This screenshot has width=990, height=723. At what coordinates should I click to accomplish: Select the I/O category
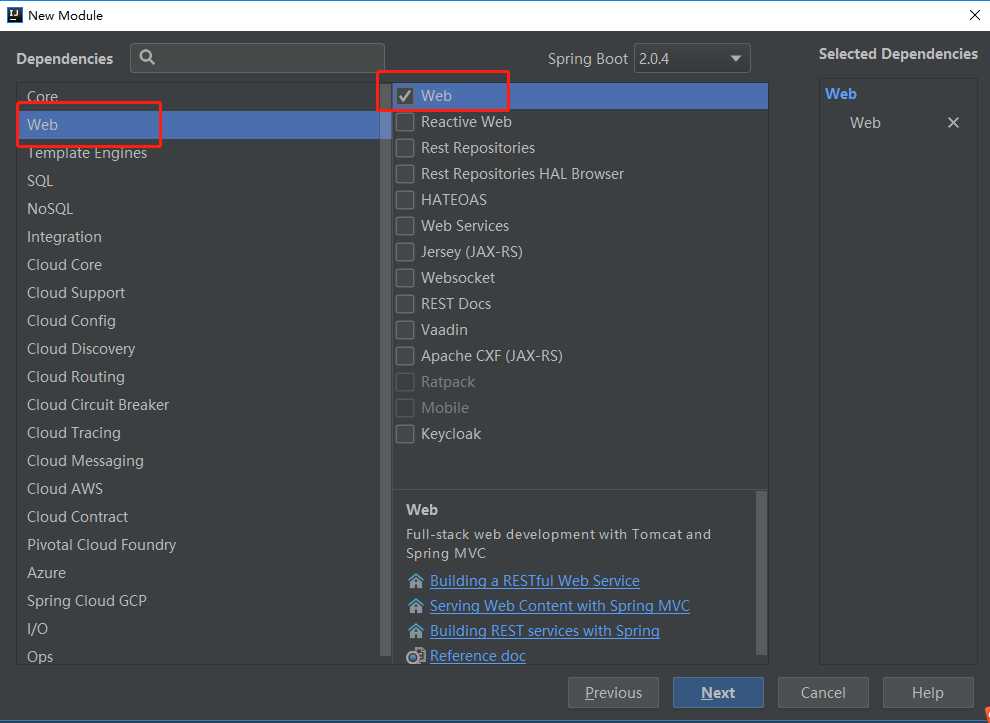click(198, 629)
